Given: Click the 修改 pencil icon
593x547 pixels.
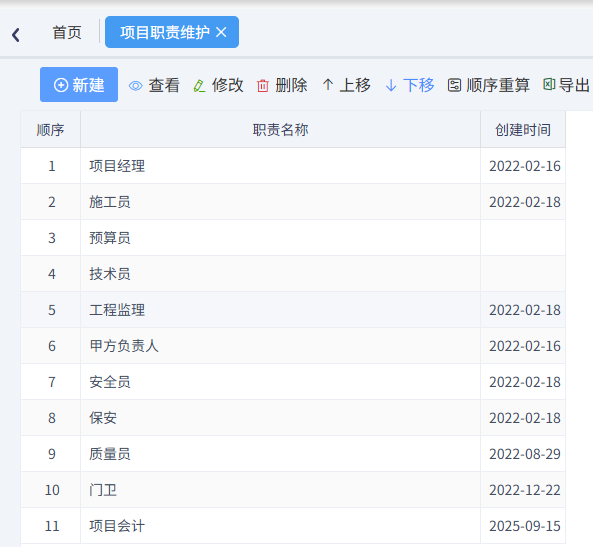Looking at the screenshot, I should (x=199, y=86).
